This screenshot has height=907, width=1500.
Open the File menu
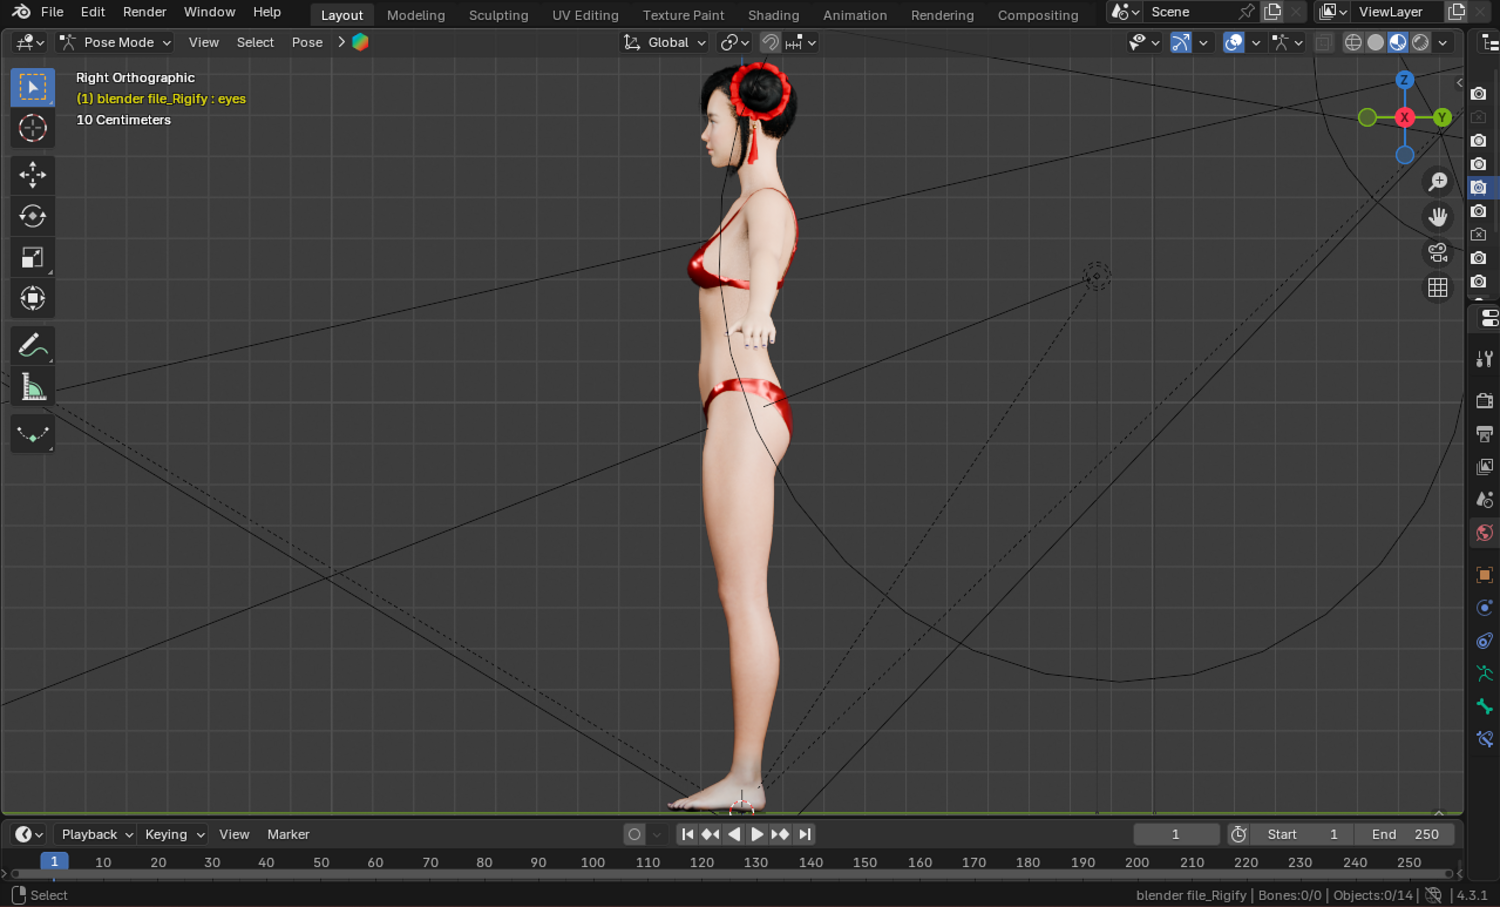pyautogui.click(x=52, y=12)
